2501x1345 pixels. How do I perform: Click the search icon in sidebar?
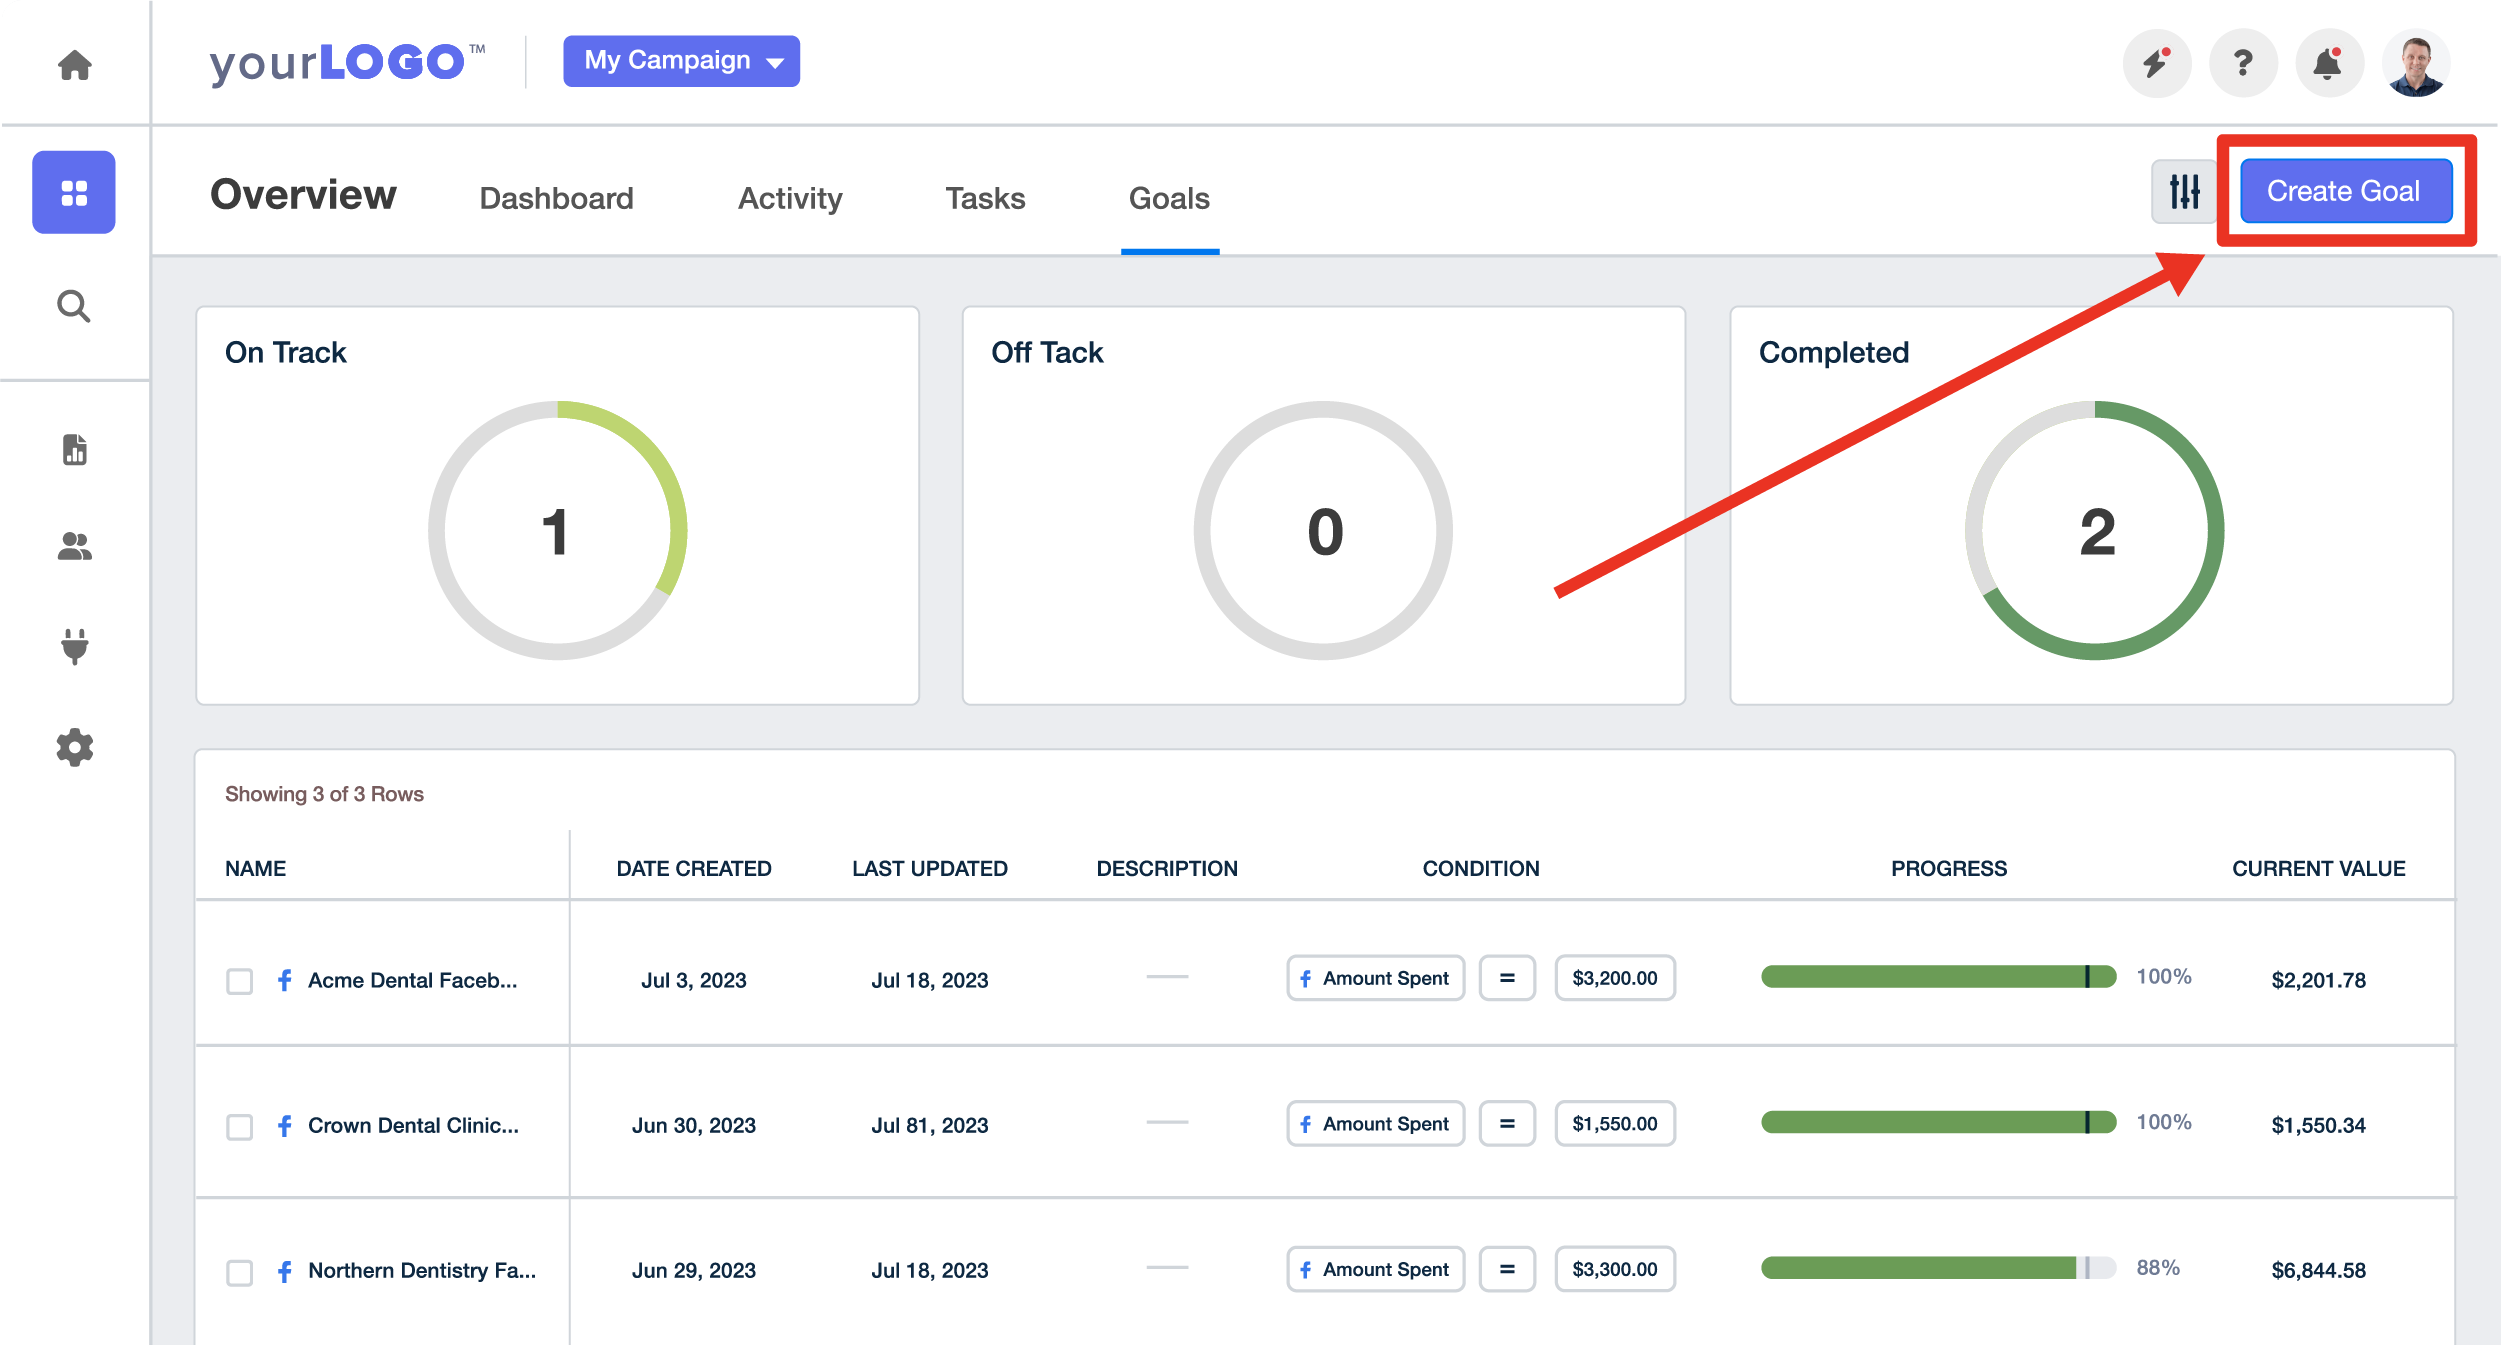73,306
